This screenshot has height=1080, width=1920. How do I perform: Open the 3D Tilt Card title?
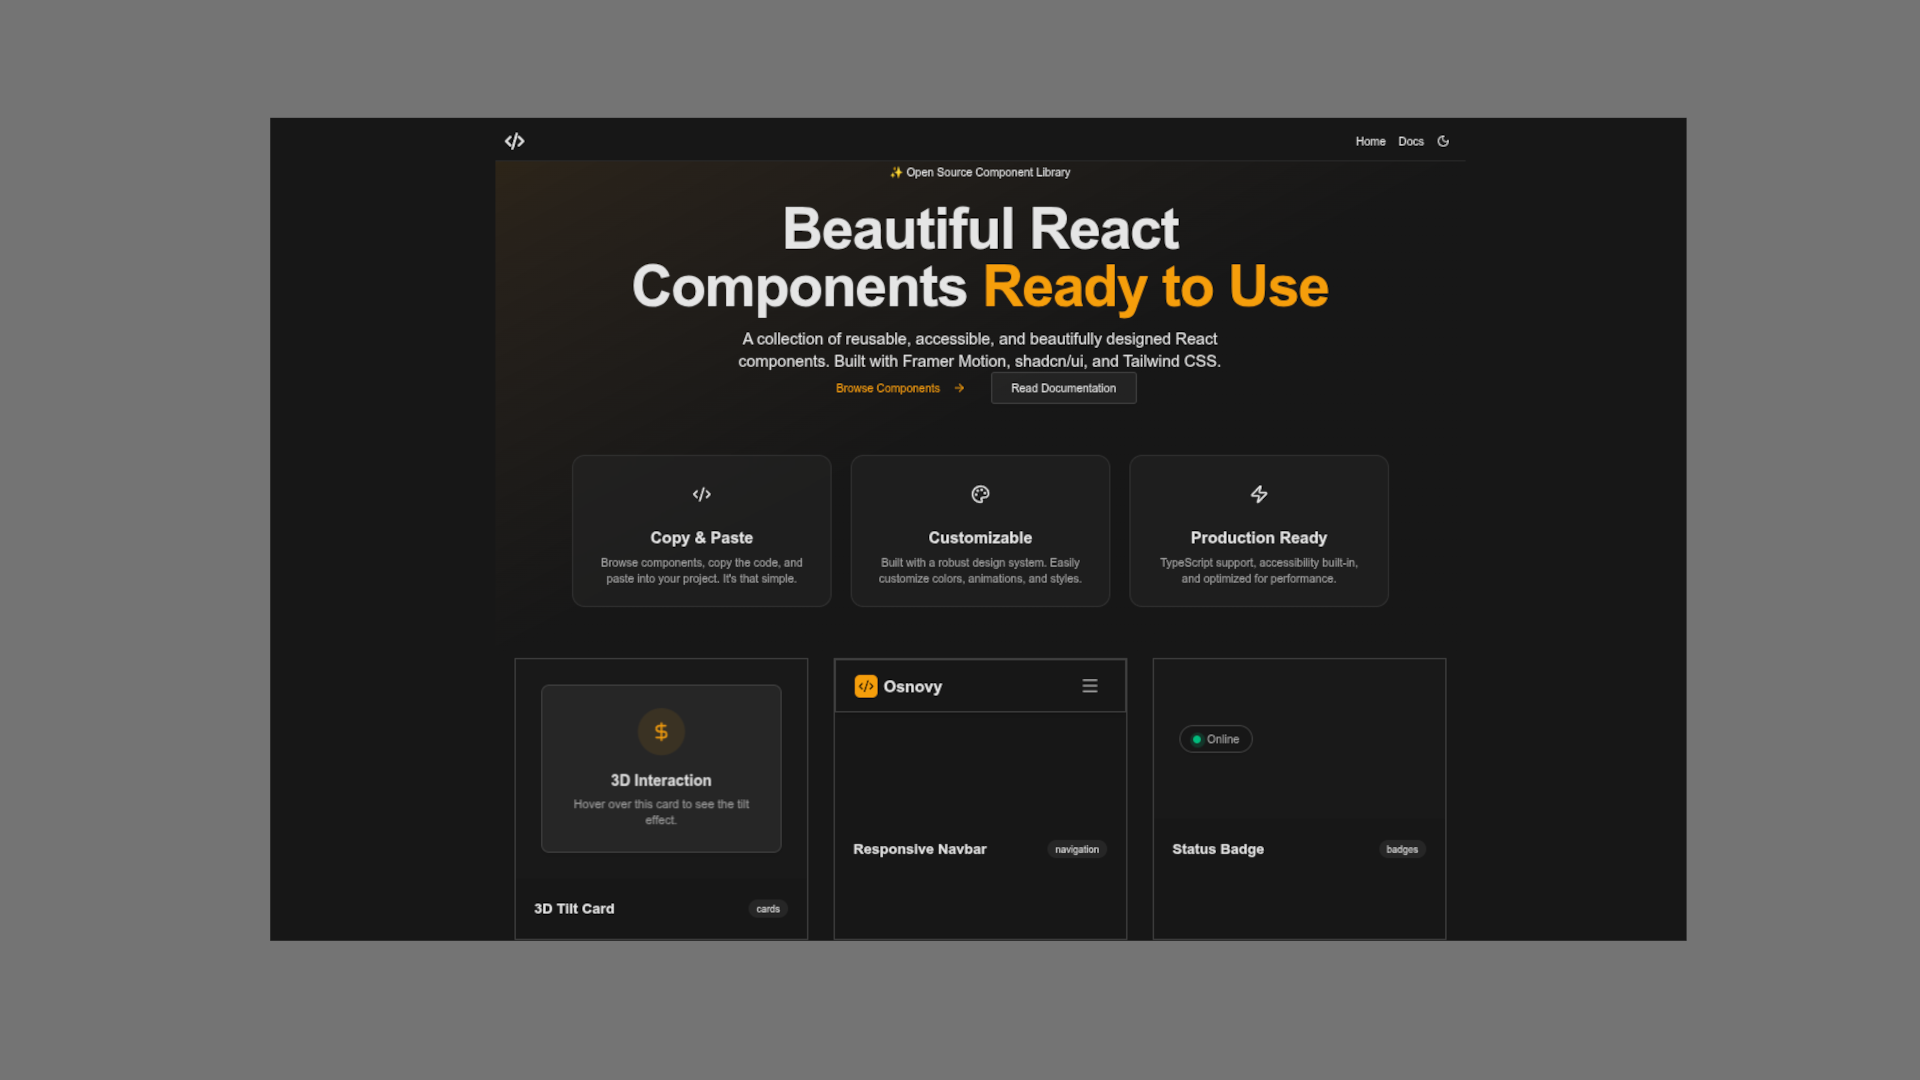tap(573, 909)
